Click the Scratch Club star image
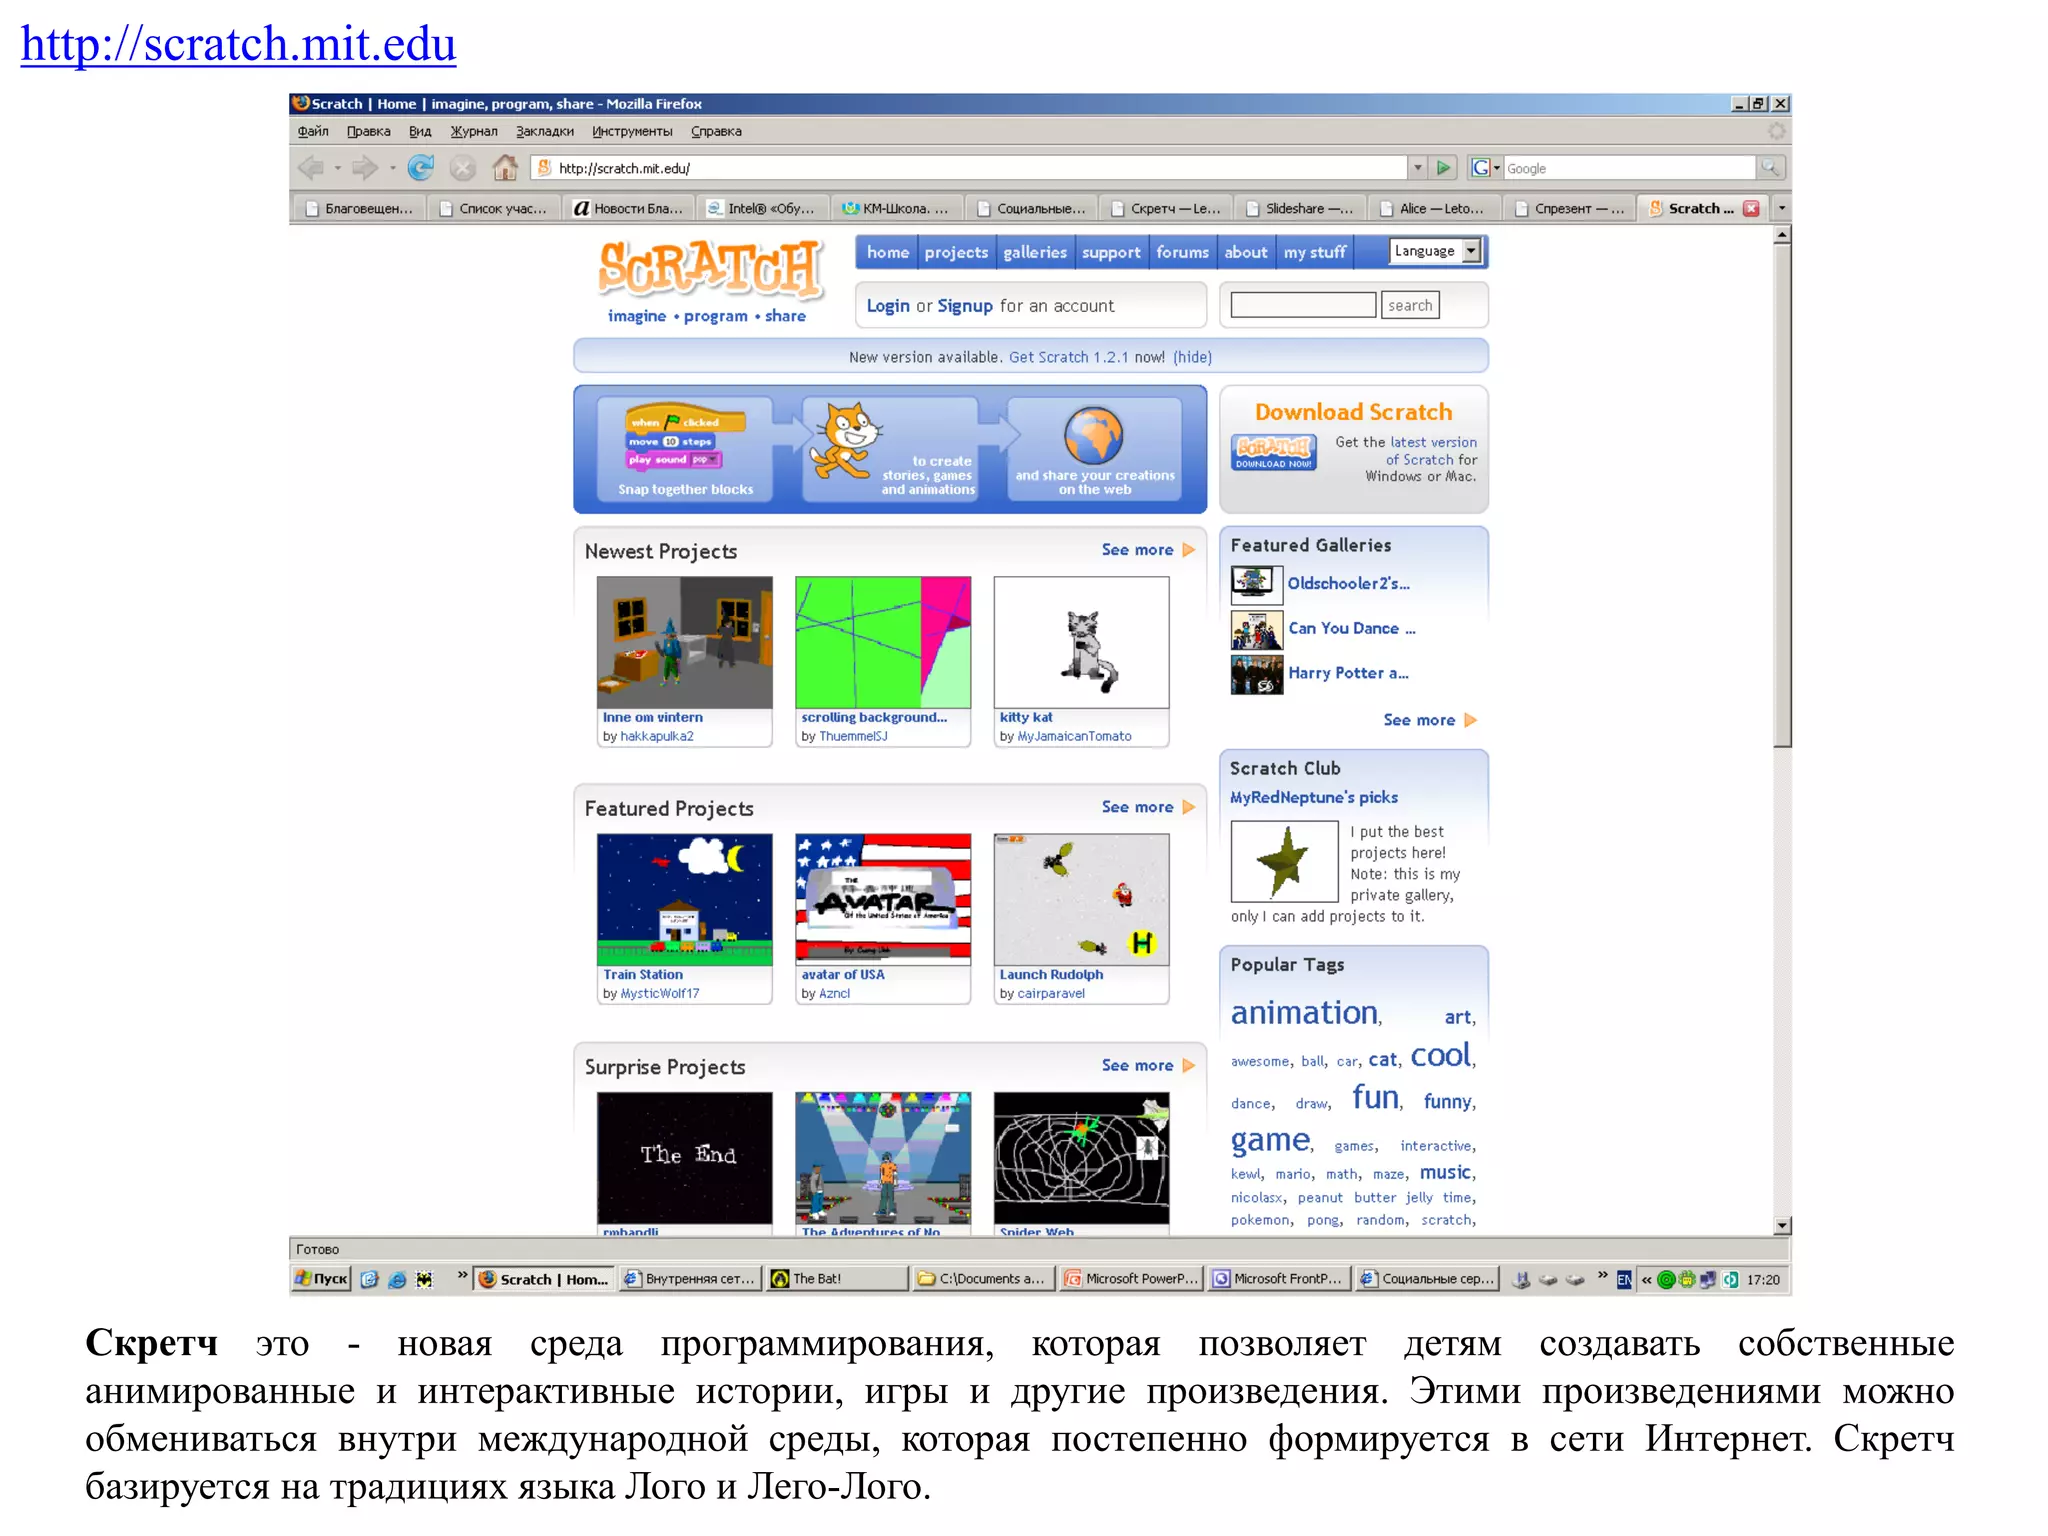The image size is (2048, 1536). 1284,861
